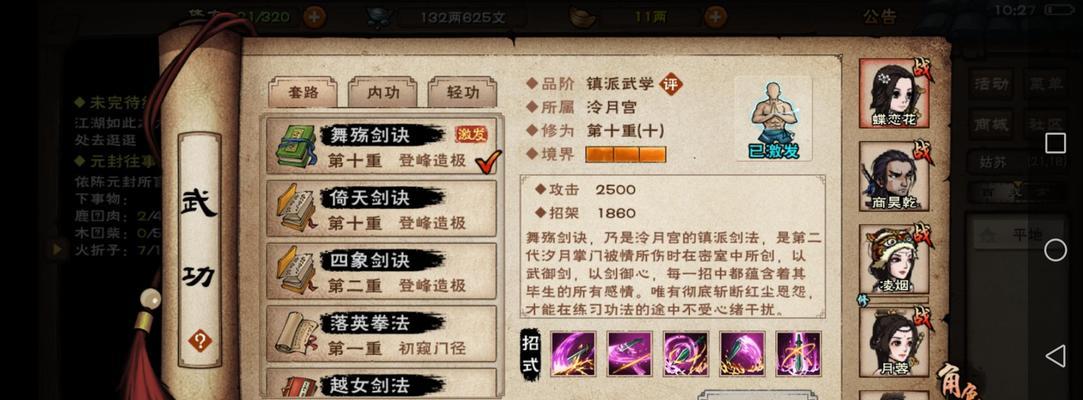The height and width of the screenshot is (400, 1083).
Task: Open the third swirling sword skill icon
Action: tap(685, 354)
